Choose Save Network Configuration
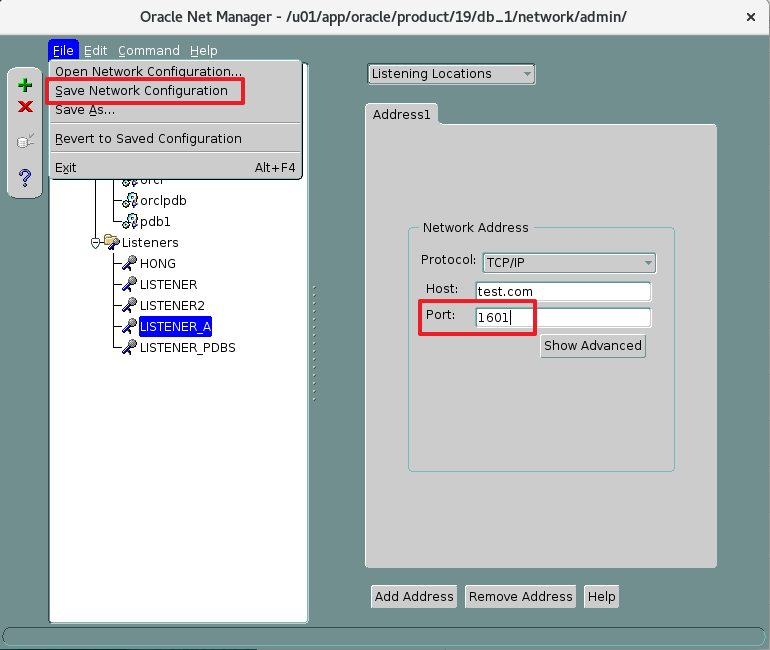770x650 pixels. (175, 91)
